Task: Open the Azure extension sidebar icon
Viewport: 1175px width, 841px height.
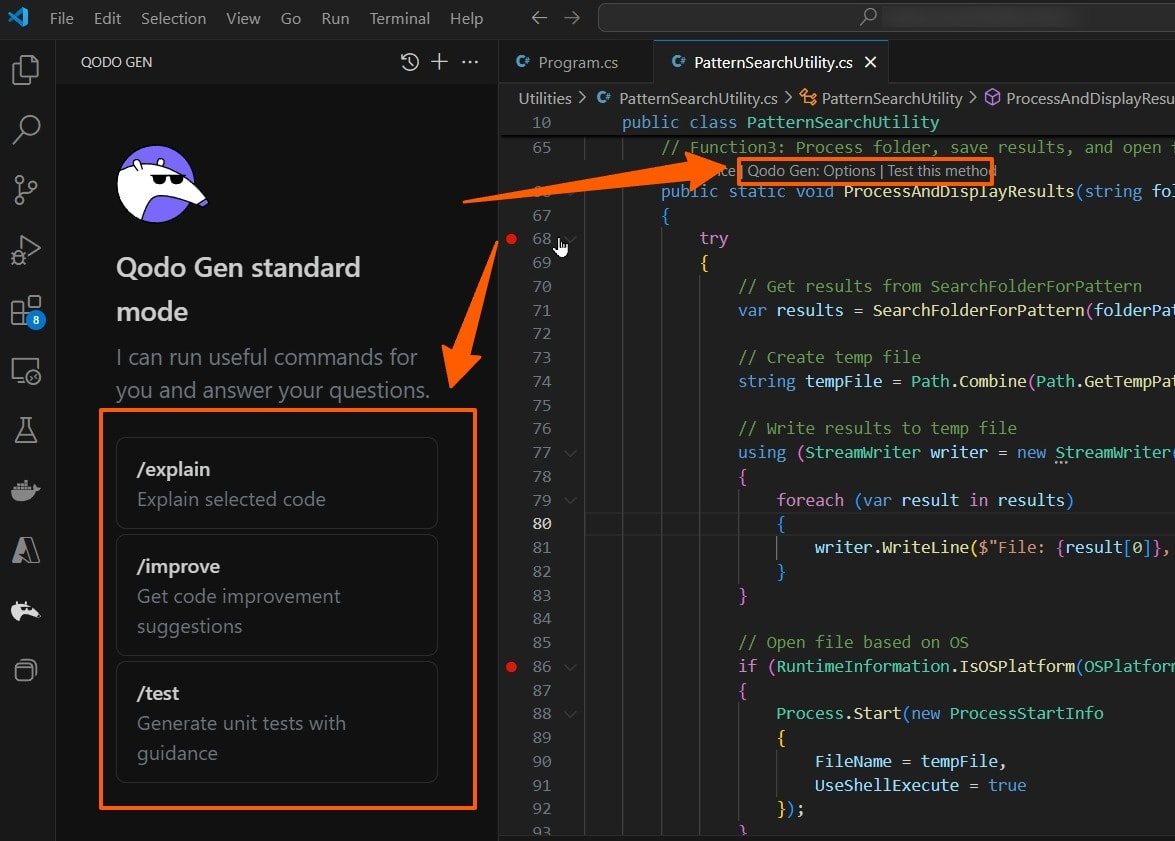Action: click(26, 550)
